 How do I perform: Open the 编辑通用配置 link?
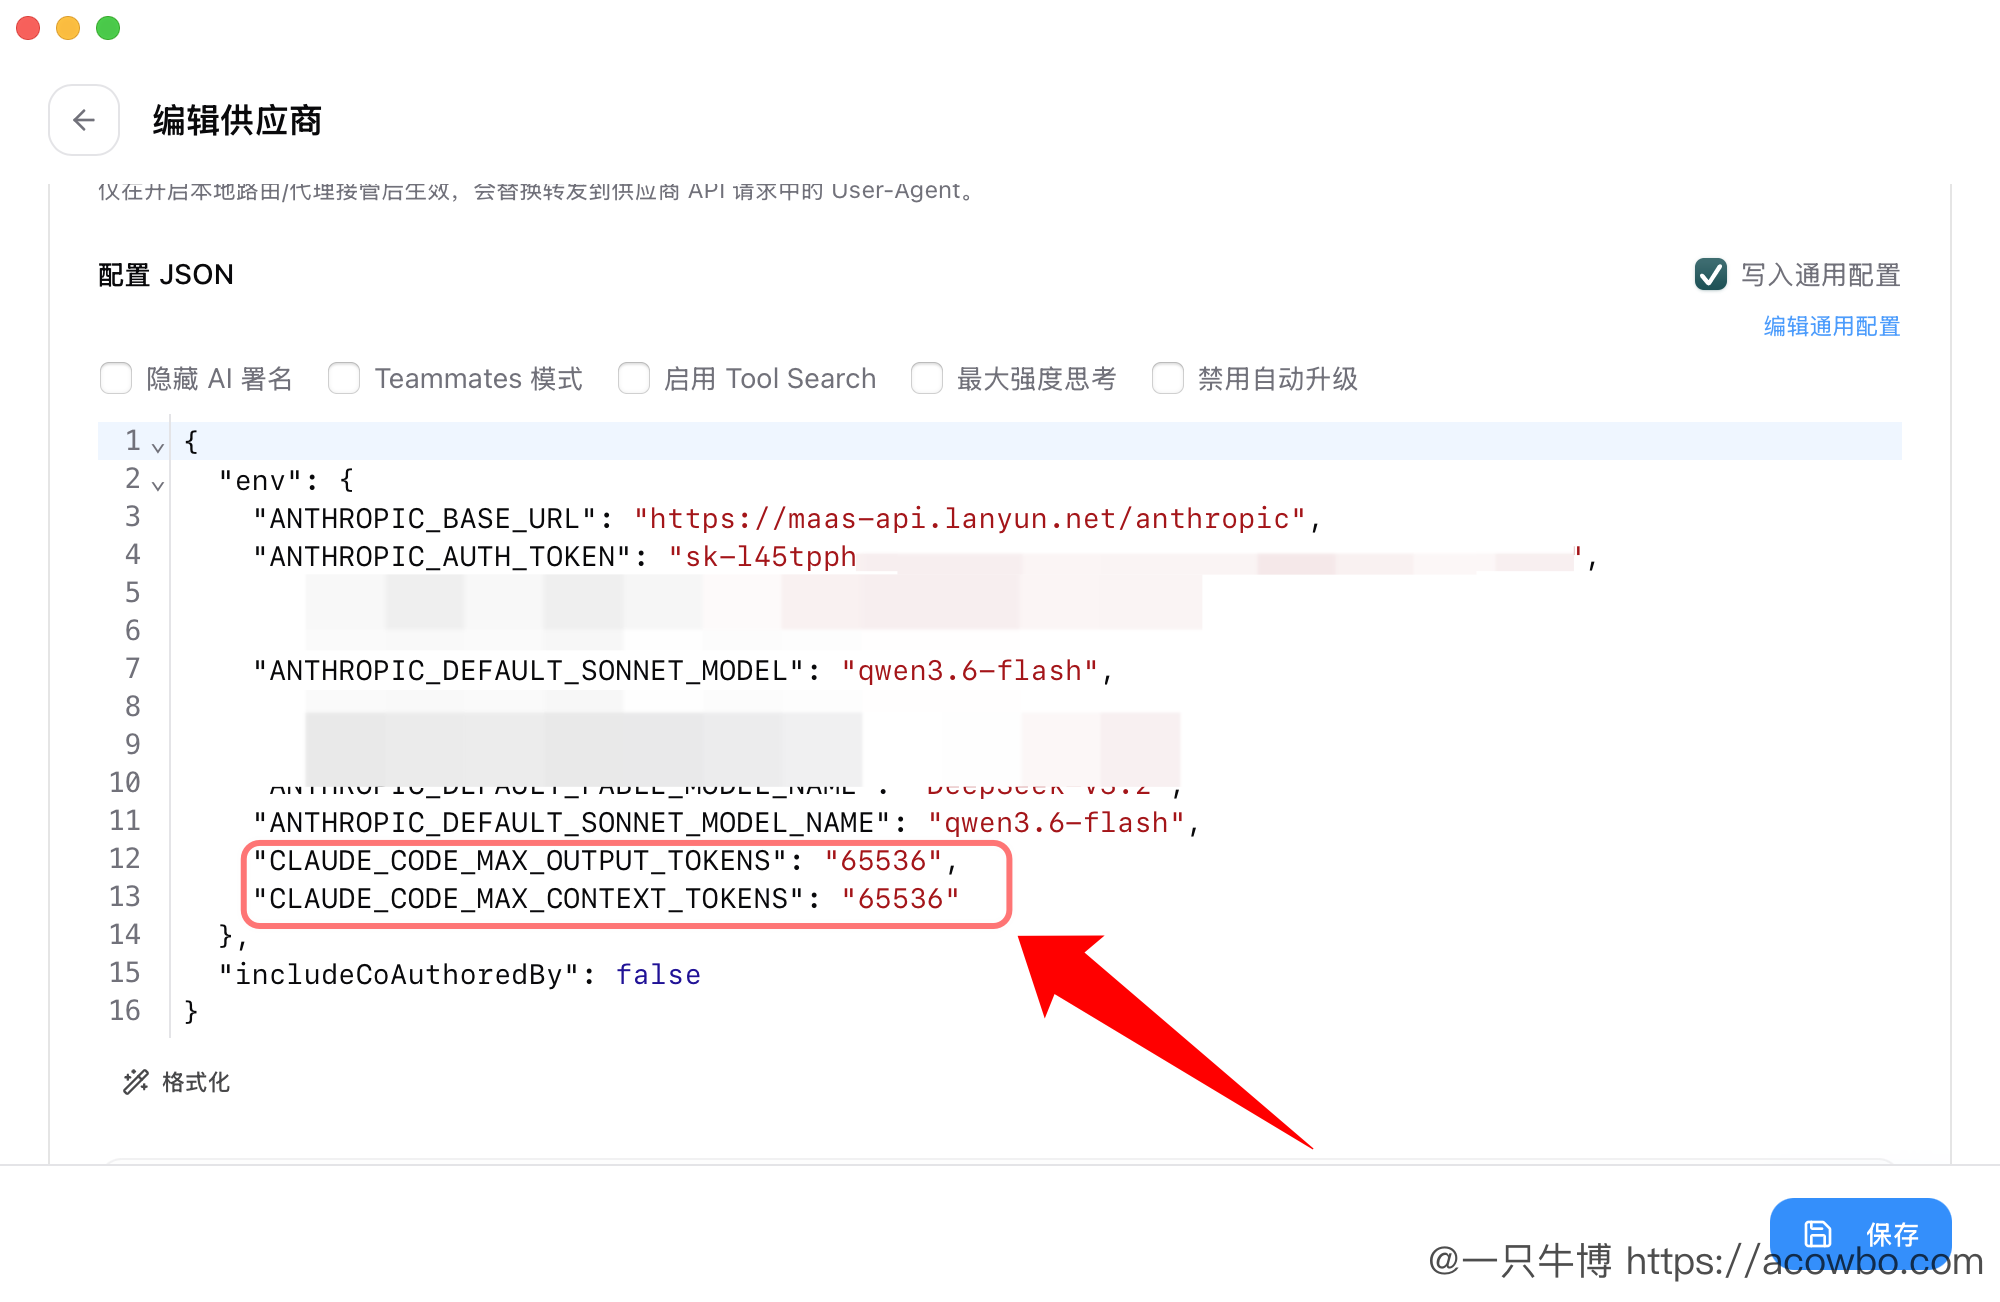click(1832, 326)
